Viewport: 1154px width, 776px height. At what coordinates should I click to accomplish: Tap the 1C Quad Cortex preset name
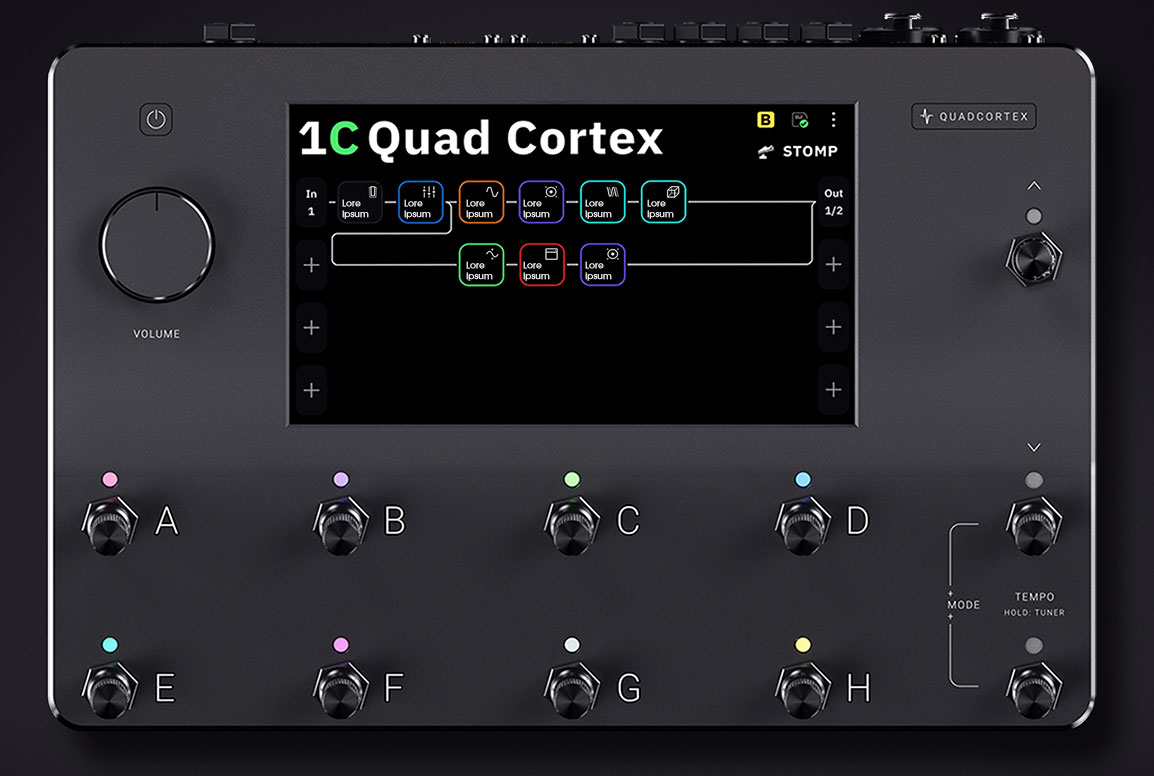click(481, 138)
